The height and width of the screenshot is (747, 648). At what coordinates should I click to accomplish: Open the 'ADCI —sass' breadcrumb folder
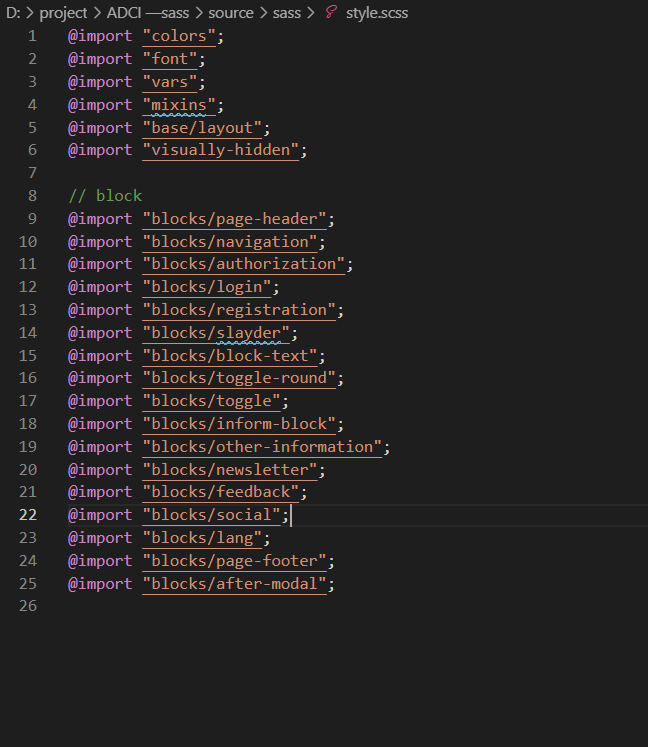pyautogui.click(x=148, y=13)
